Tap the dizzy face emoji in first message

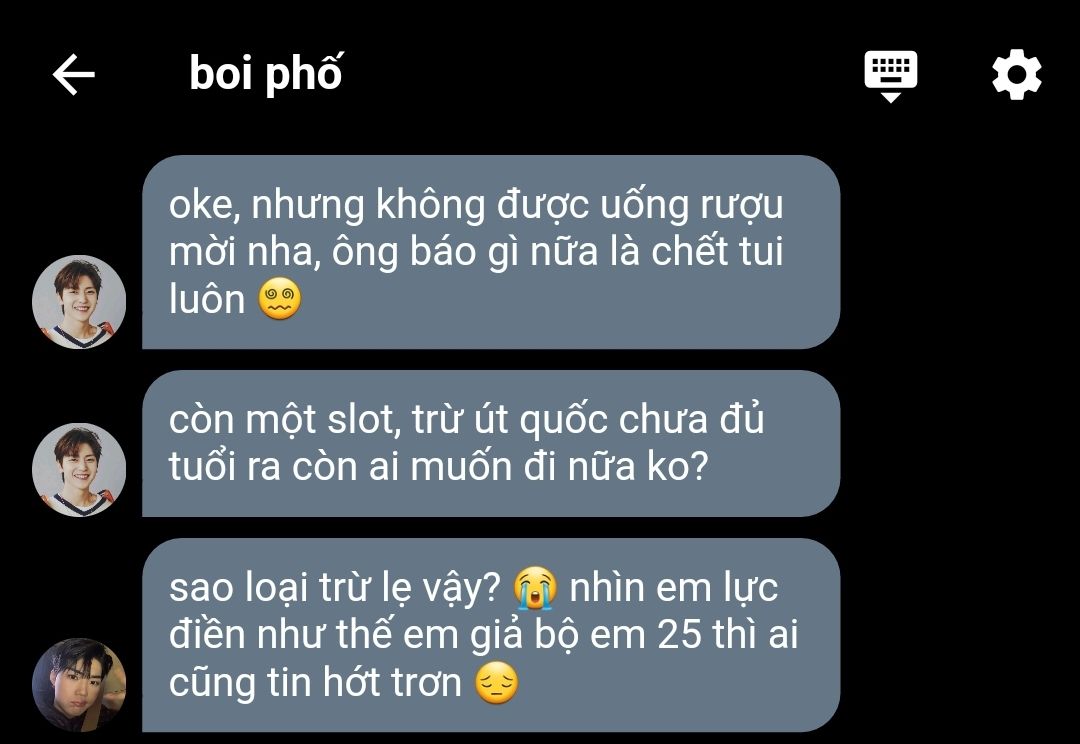coord(280,300)
